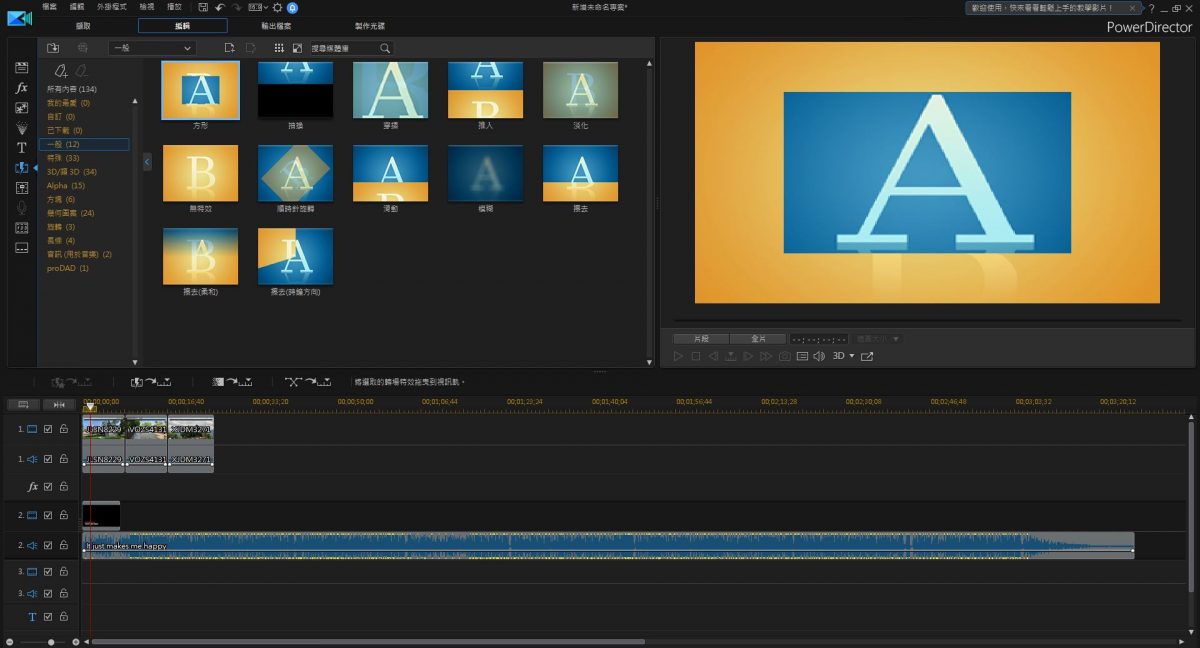This screenshot has width=1200, height=648.
Task: Open the 外掛程式 menu
Action: (x=111, y=7)
